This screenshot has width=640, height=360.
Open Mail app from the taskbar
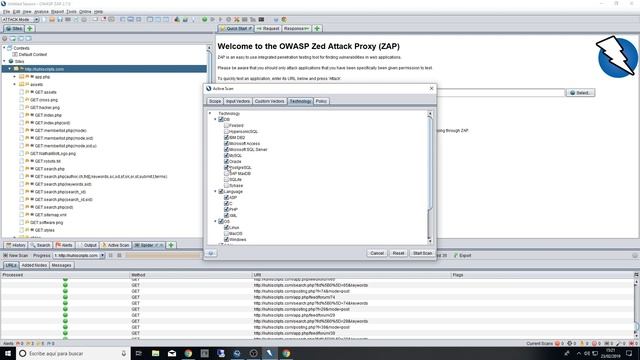point(172,353)
